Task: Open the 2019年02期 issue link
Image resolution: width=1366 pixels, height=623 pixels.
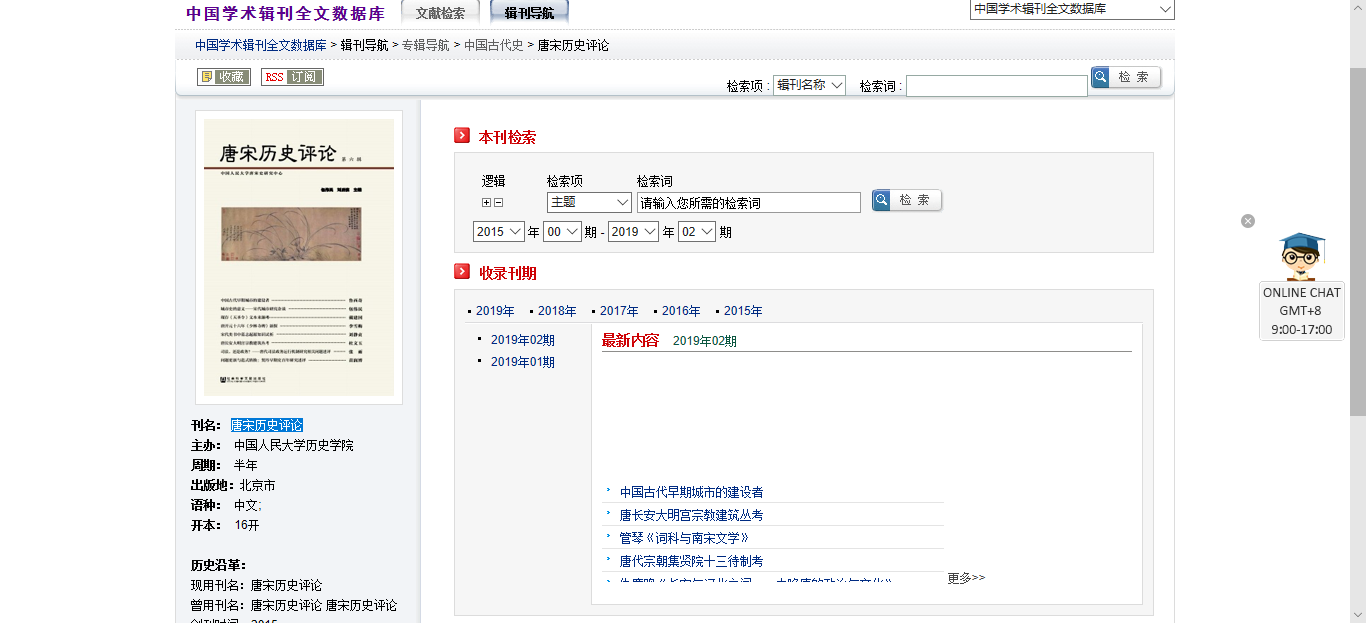Action: pos(522,340)
